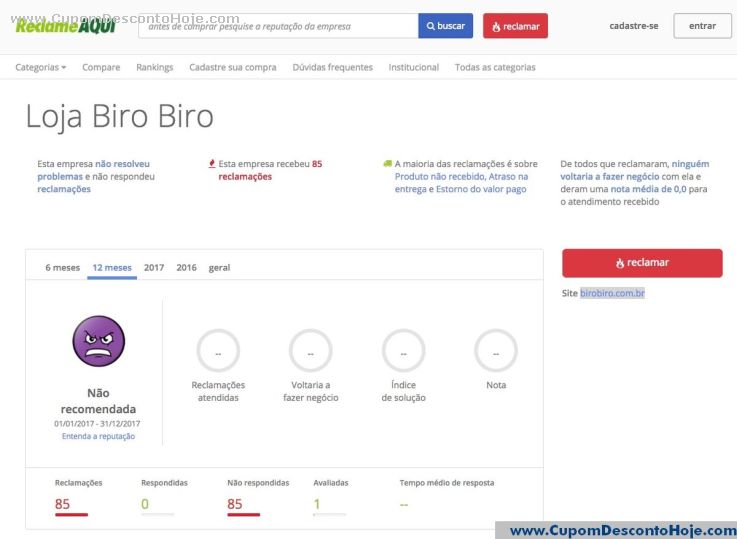This screenshot has width=737, height=539.
Task: Click the Respondidas count 0
Action: coord(145,504)
